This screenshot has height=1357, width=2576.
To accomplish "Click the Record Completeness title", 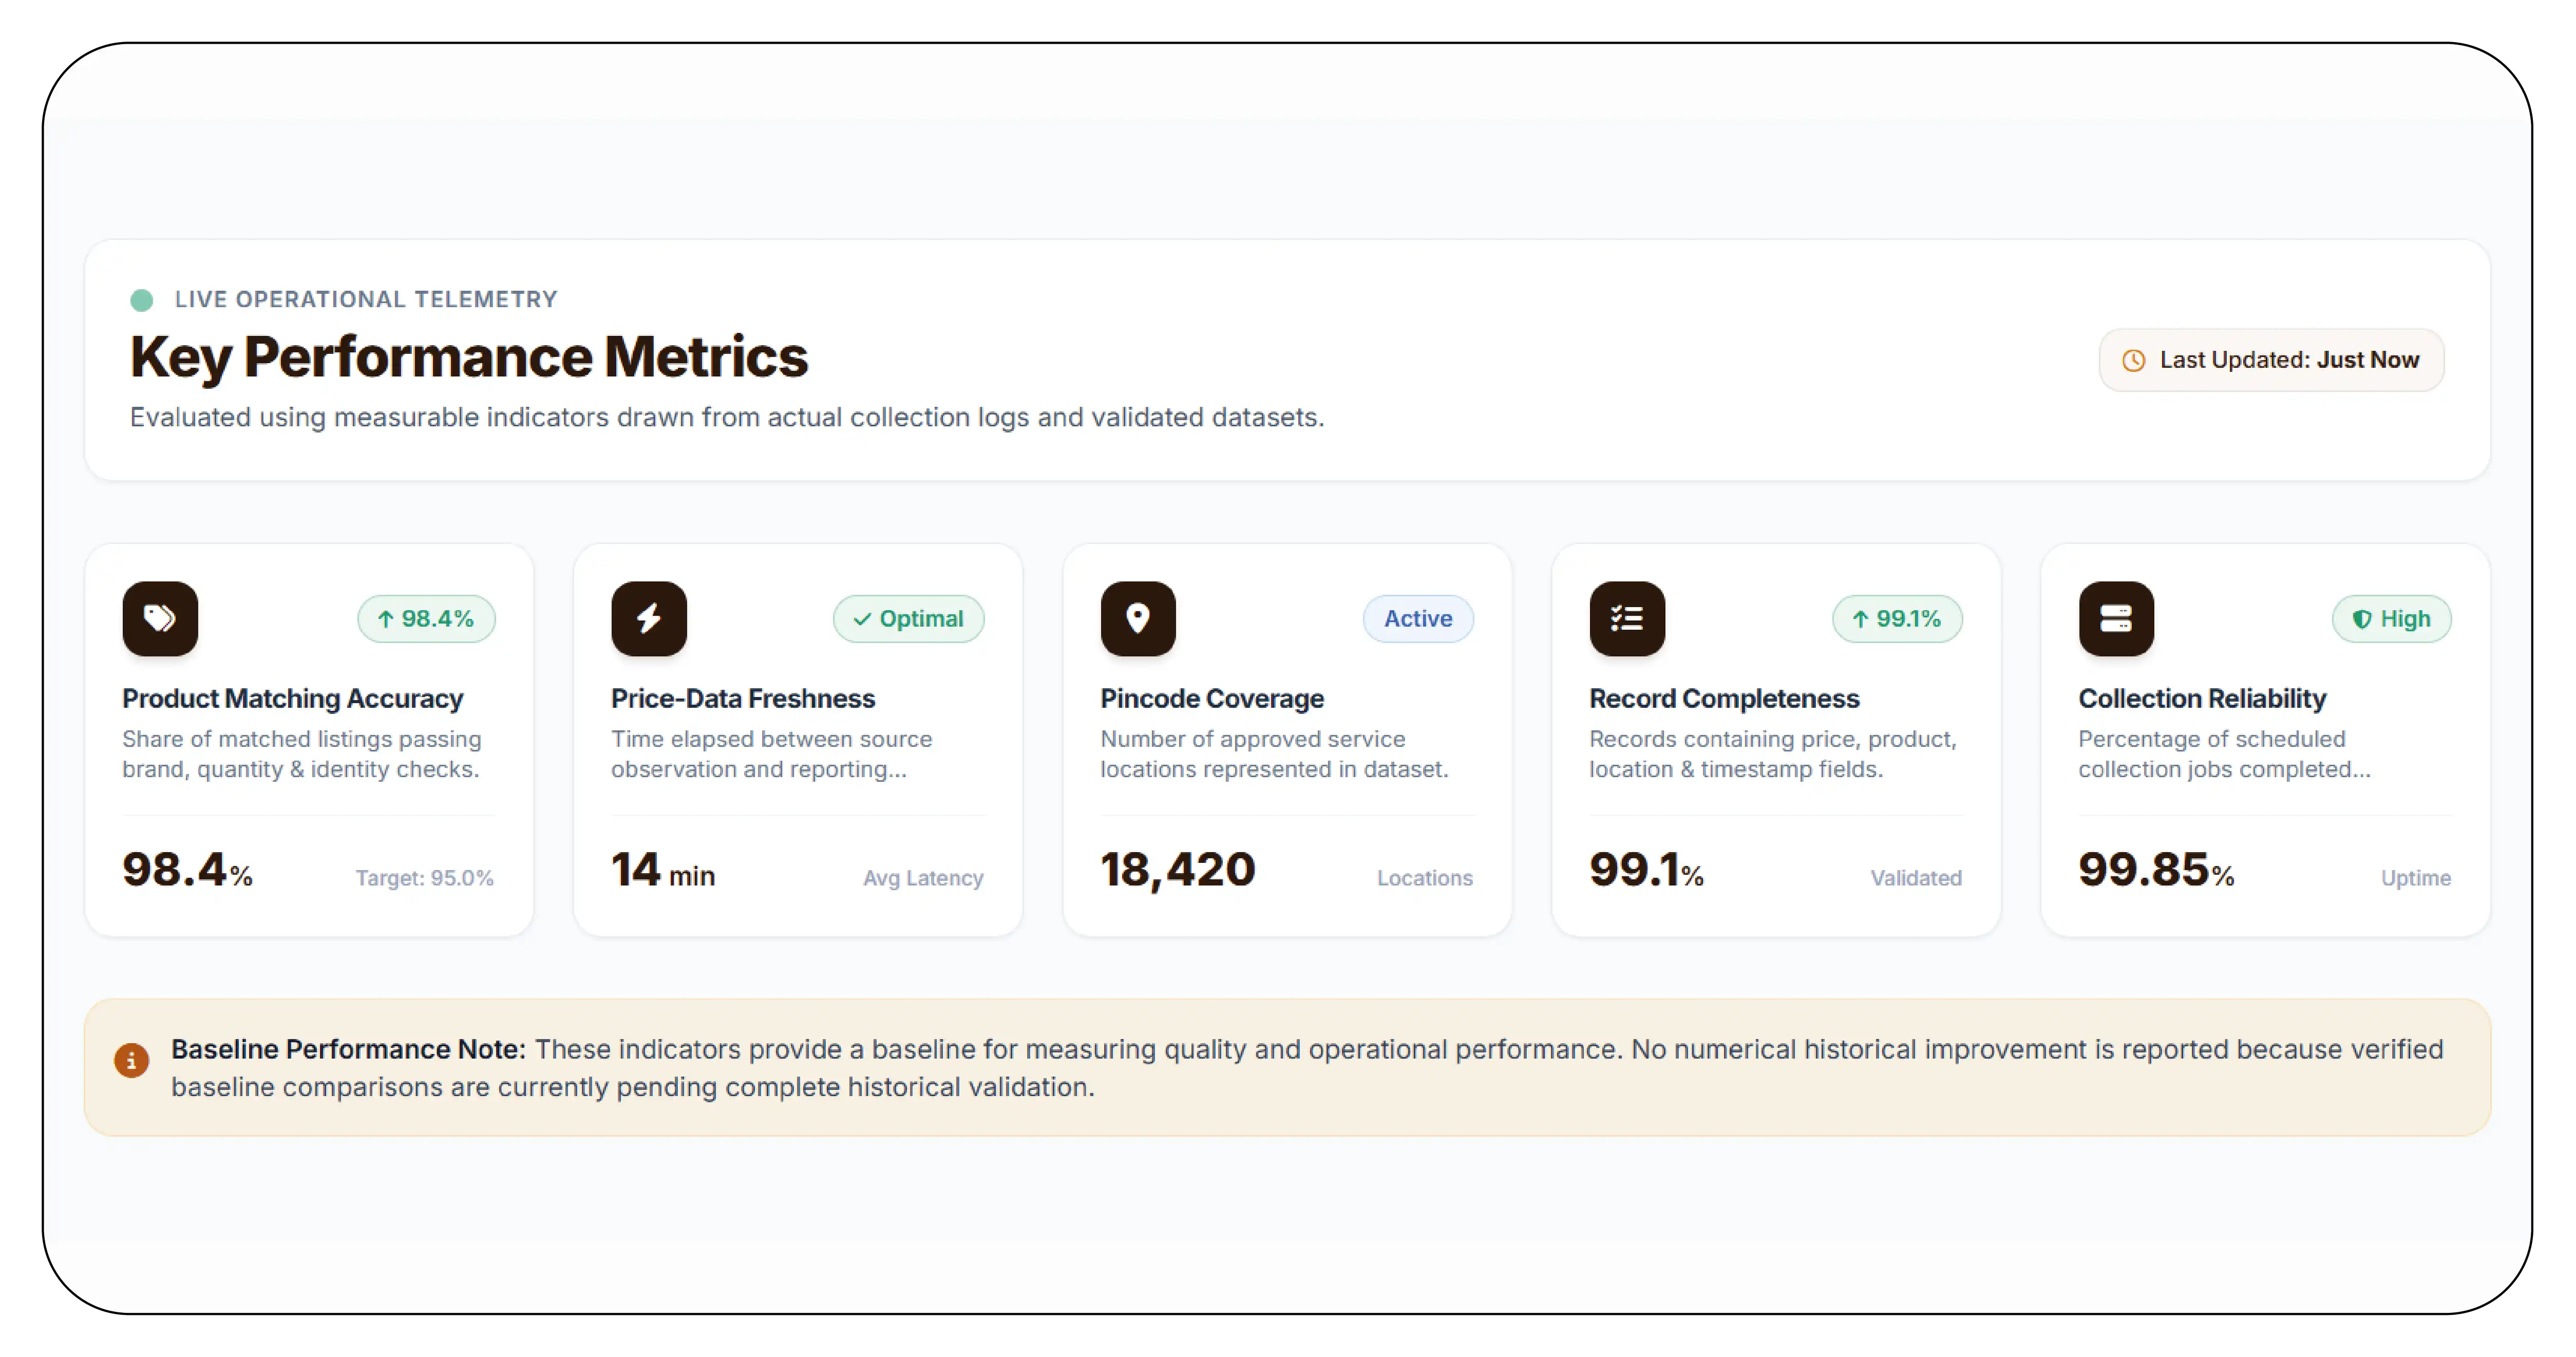I will pyautogui.click(x=1724, y=698).
